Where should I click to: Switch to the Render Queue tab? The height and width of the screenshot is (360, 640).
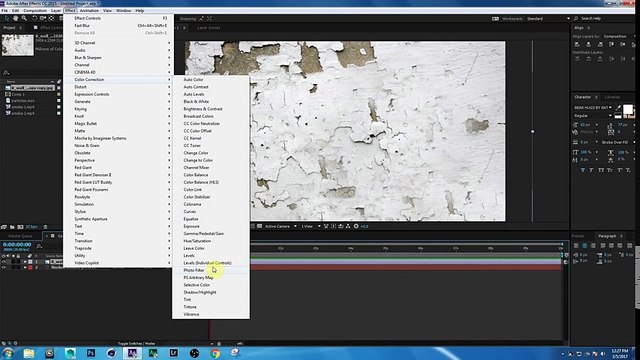20,236
